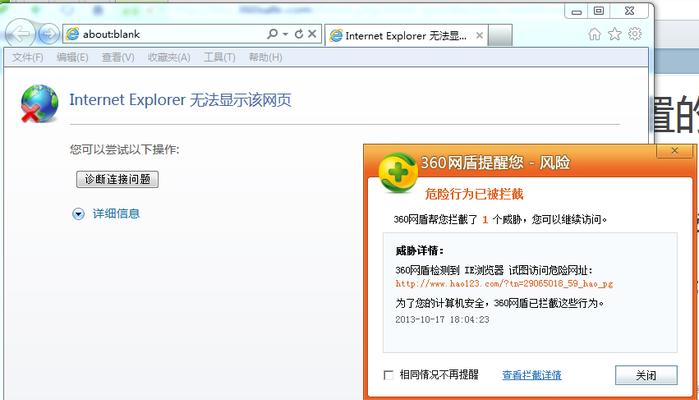Open the 收藏夹(A) menu
This screenshot has width=699, height=400.
(x=169, y=58)
